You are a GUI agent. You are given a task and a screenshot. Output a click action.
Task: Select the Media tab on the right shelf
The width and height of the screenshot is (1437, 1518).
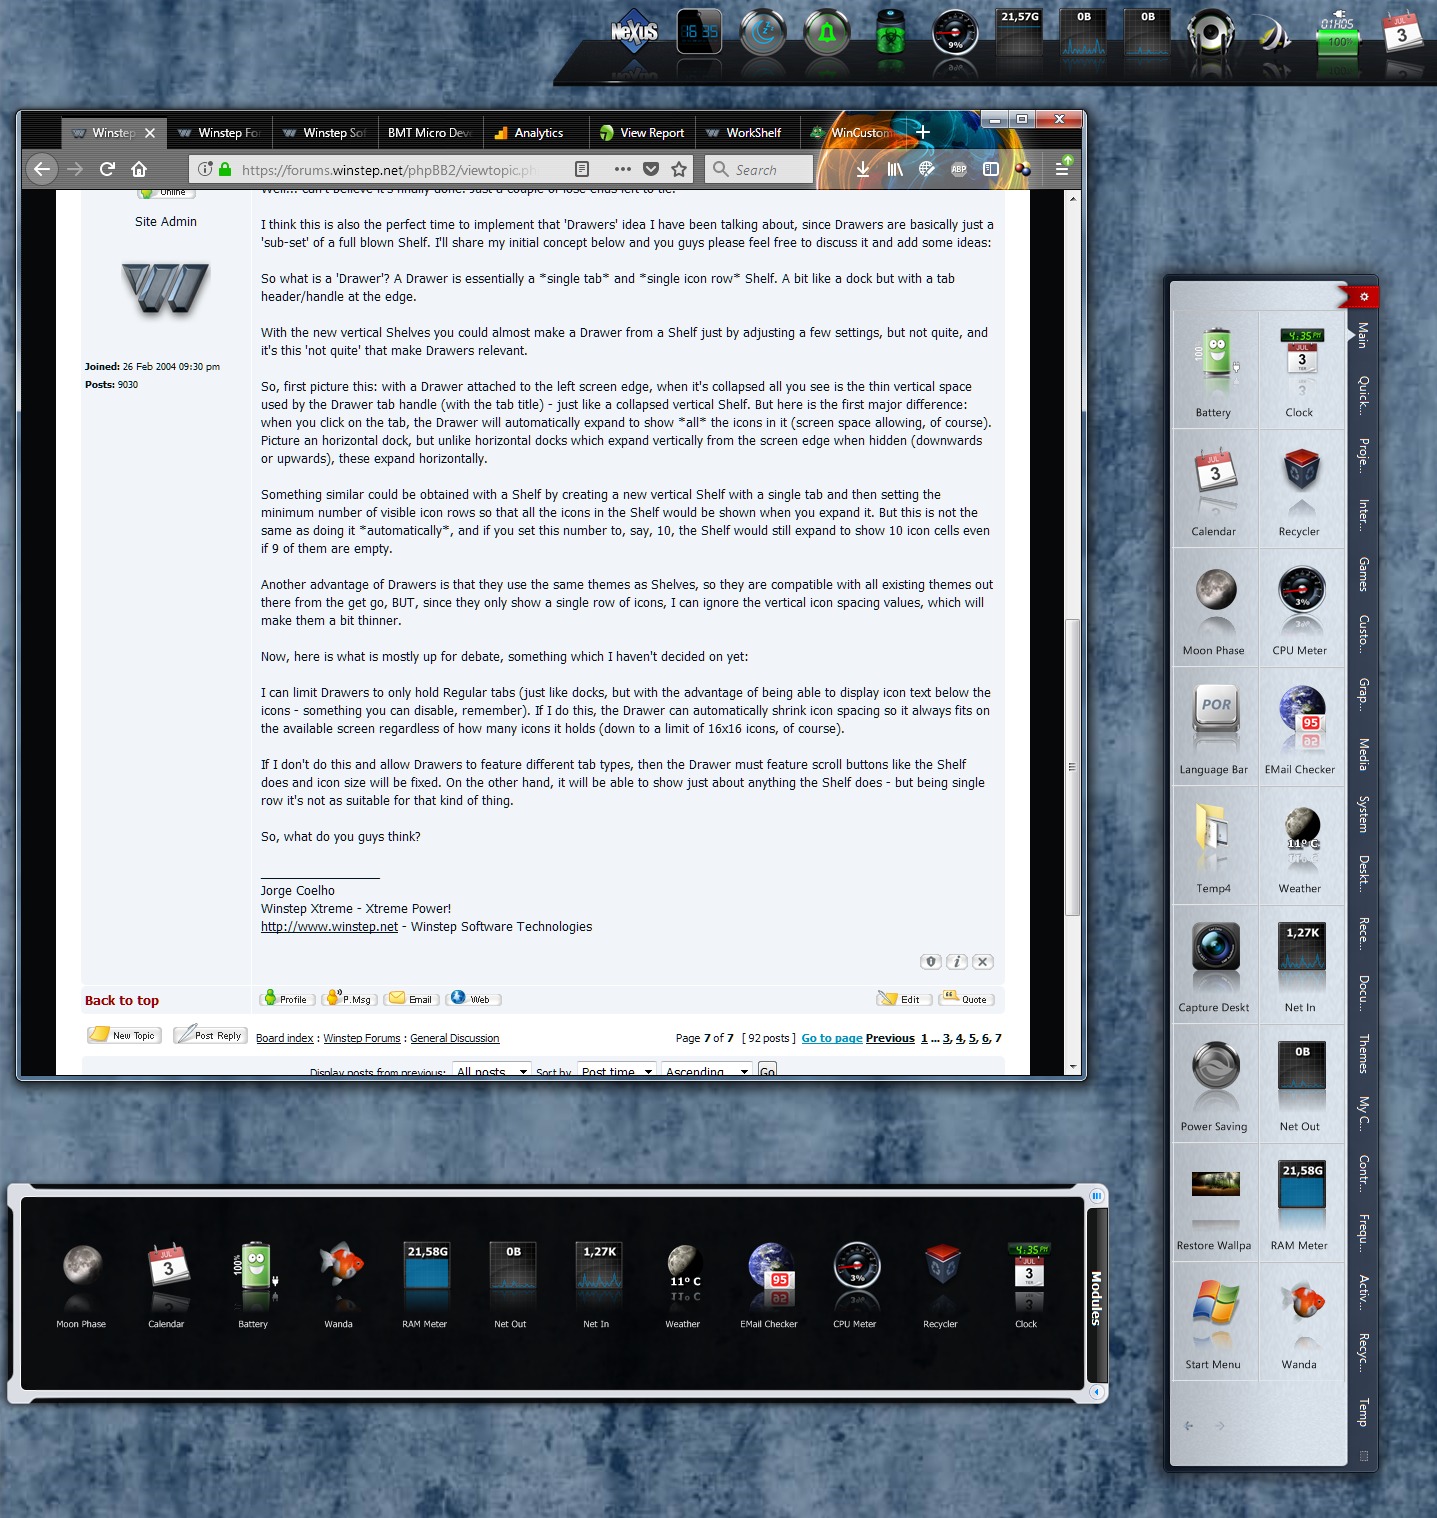coord(1363,754)
